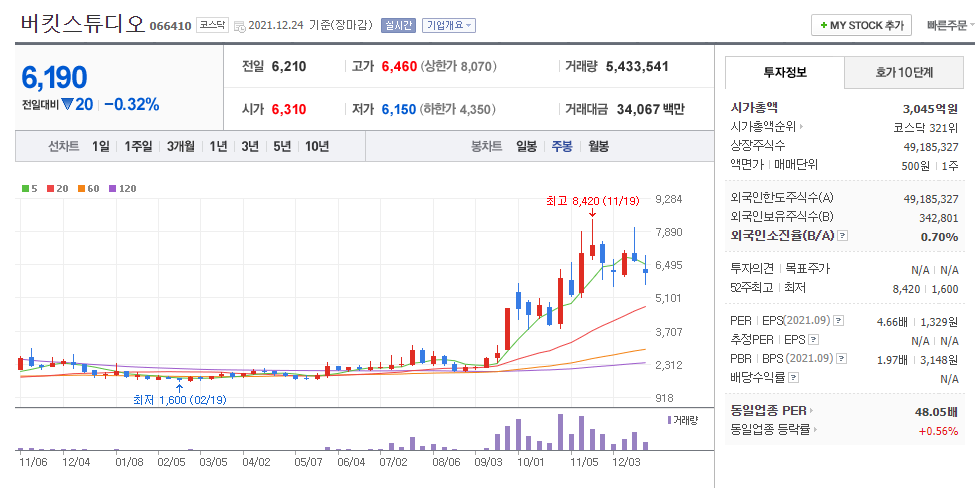Click the stock code 066410
This screenshot has width=980, height=488.
coord(171,26)
